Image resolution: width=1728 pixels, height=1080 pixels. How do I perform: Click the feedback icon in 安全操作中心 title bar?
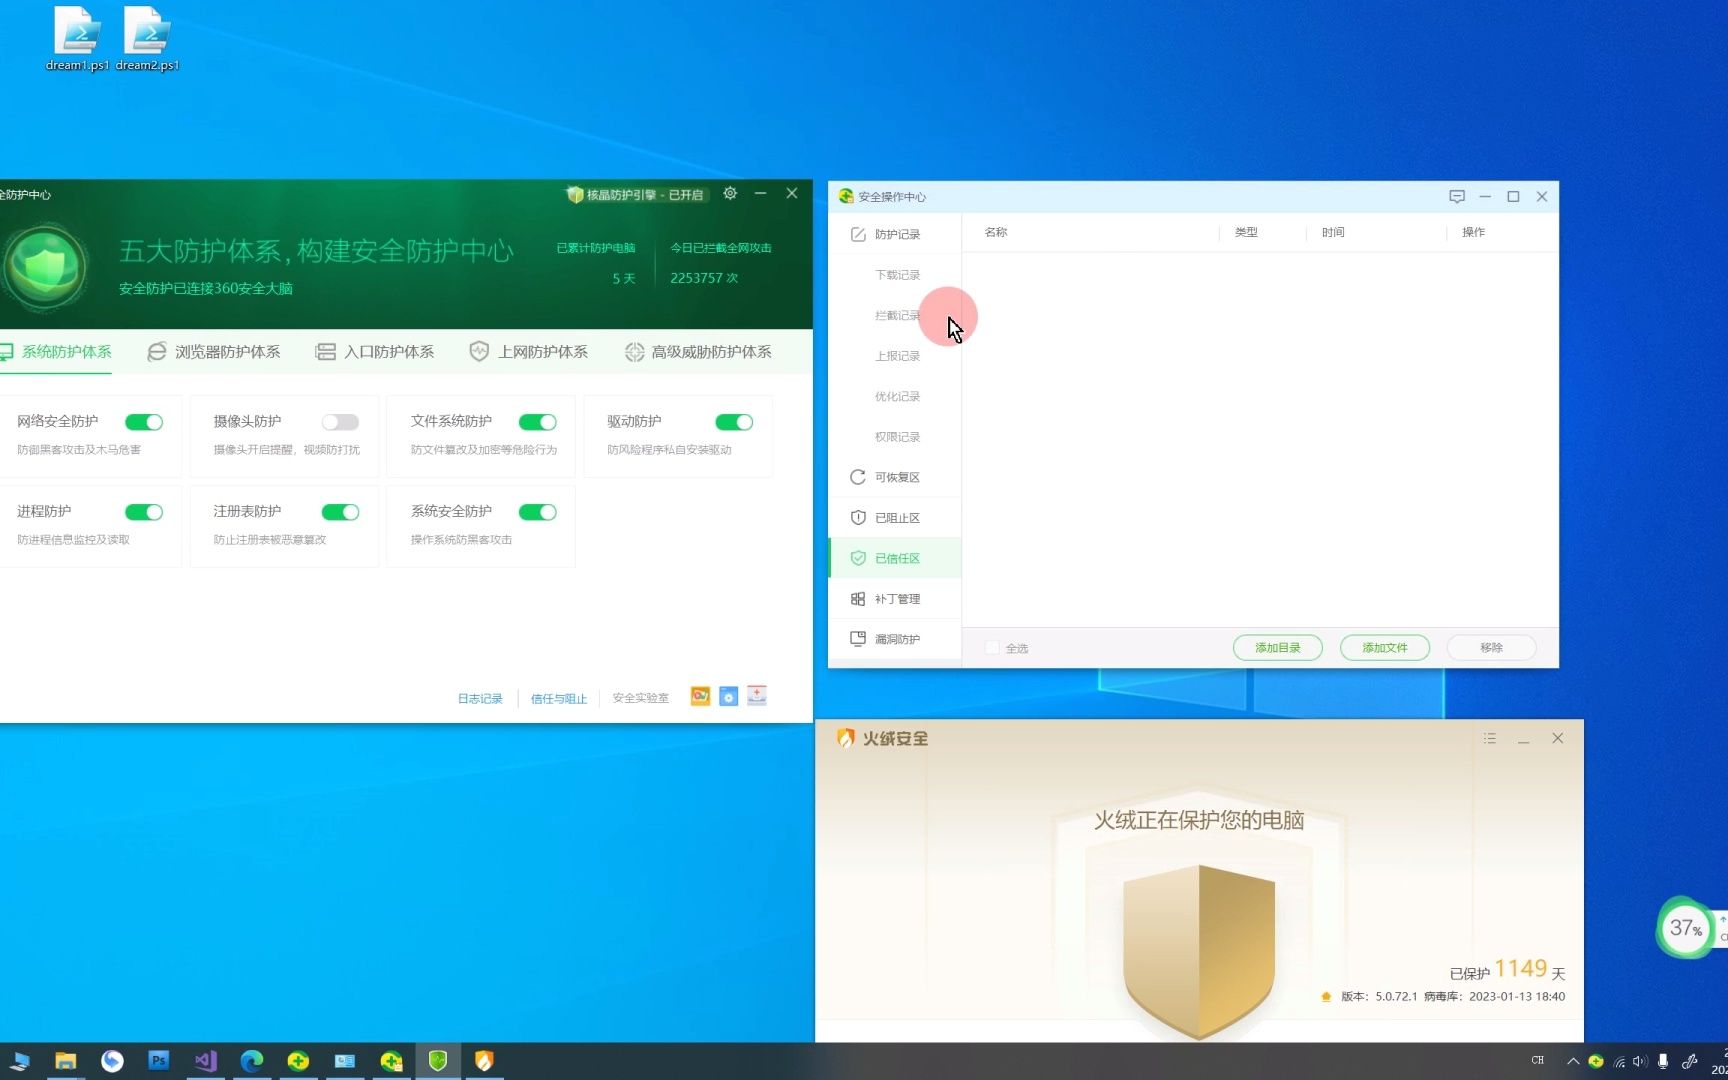(1456, 197)
